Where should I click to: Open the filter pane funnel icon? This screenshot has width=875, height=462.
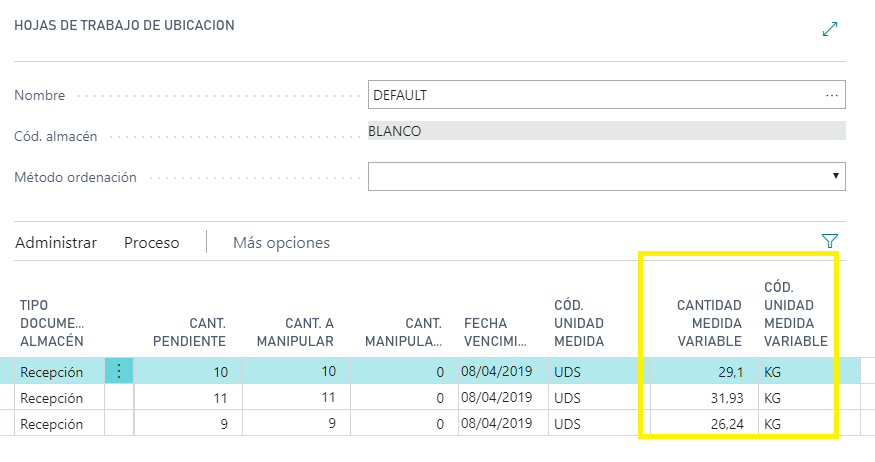[x=830, y=241]
